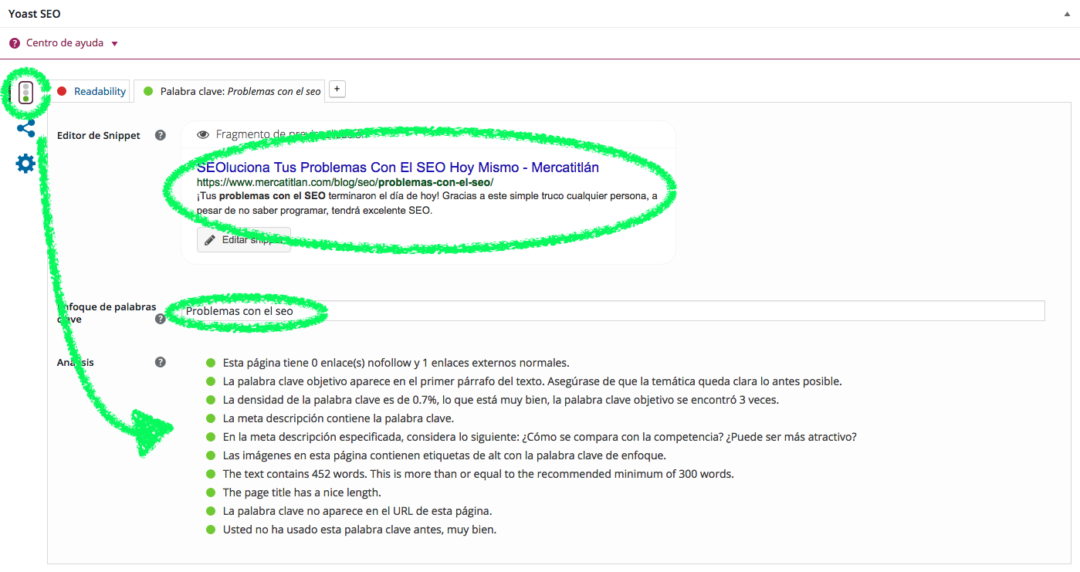Click the Yoast SEO panel title

point(34,14)
